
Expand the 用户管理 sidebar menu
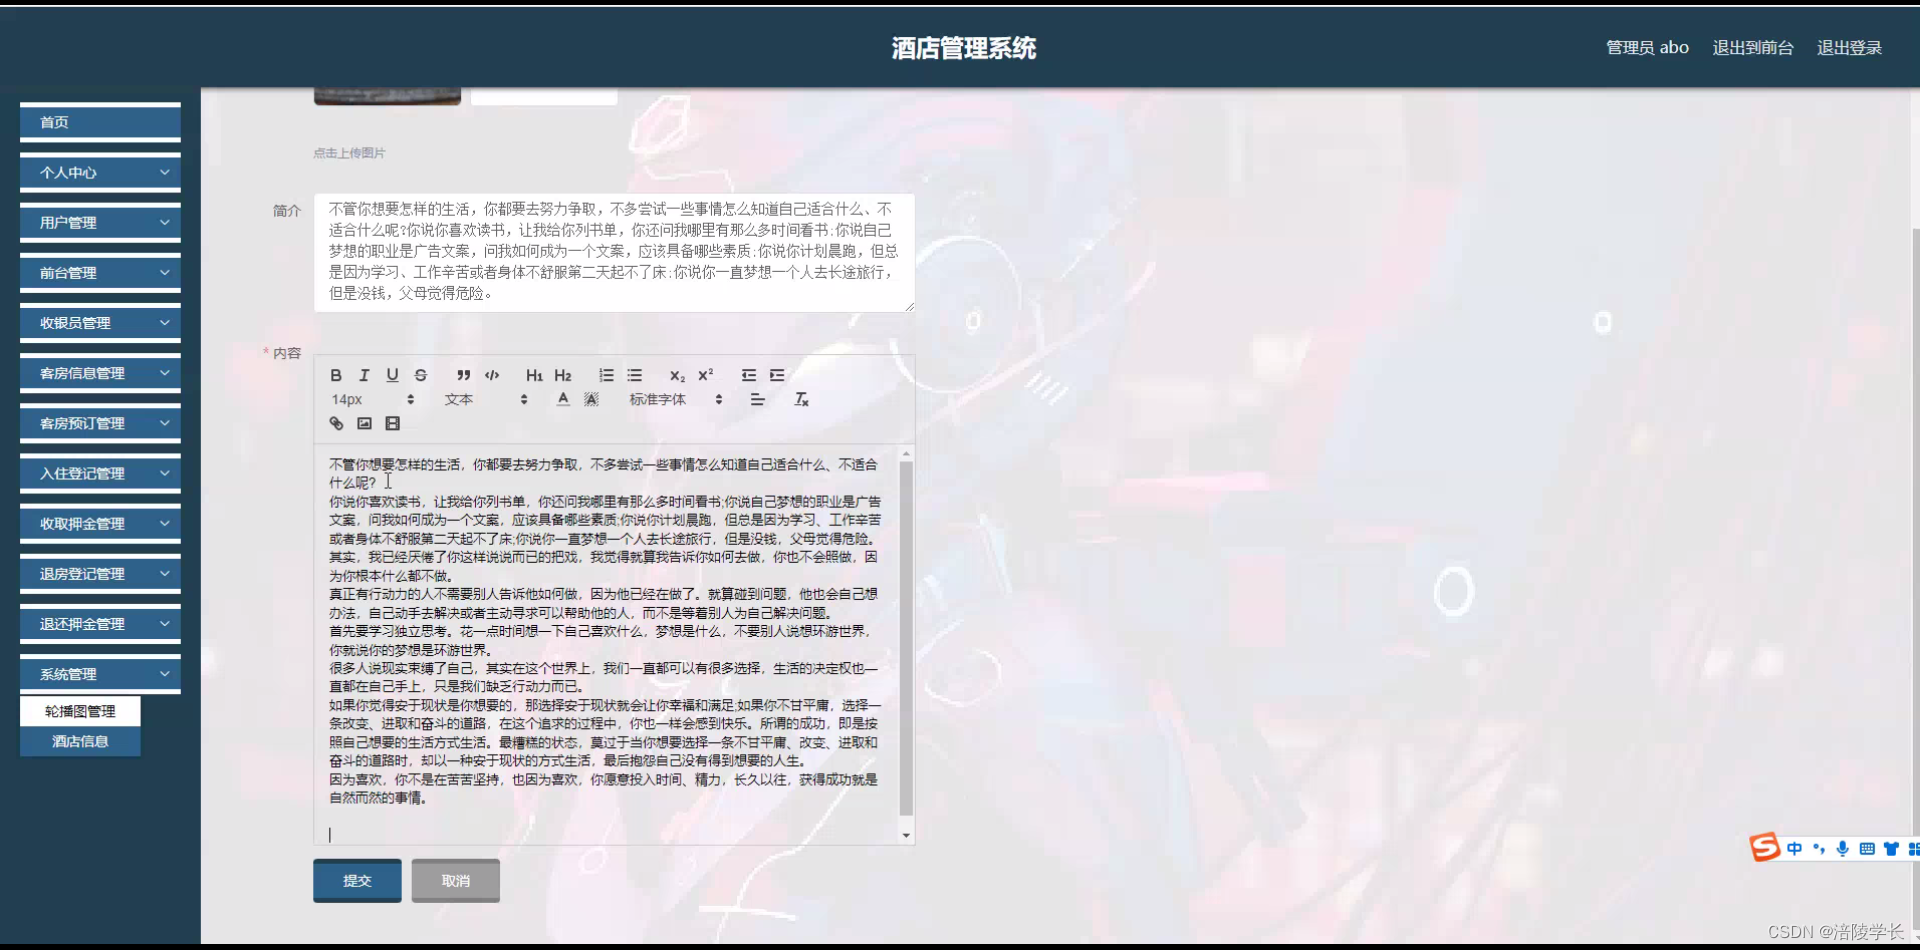click(99, 222)
